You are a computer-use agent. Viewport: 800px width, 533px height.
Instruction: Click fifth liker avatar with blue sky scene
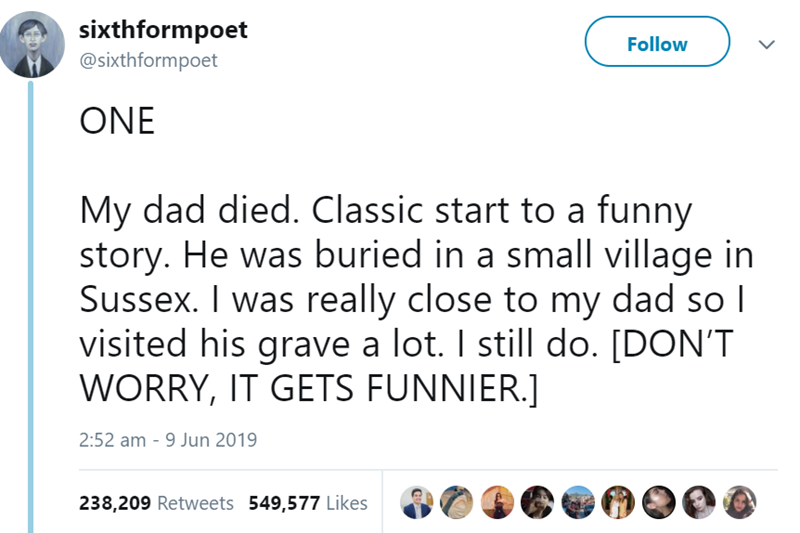pyautogui.click(x=577, y=502)
